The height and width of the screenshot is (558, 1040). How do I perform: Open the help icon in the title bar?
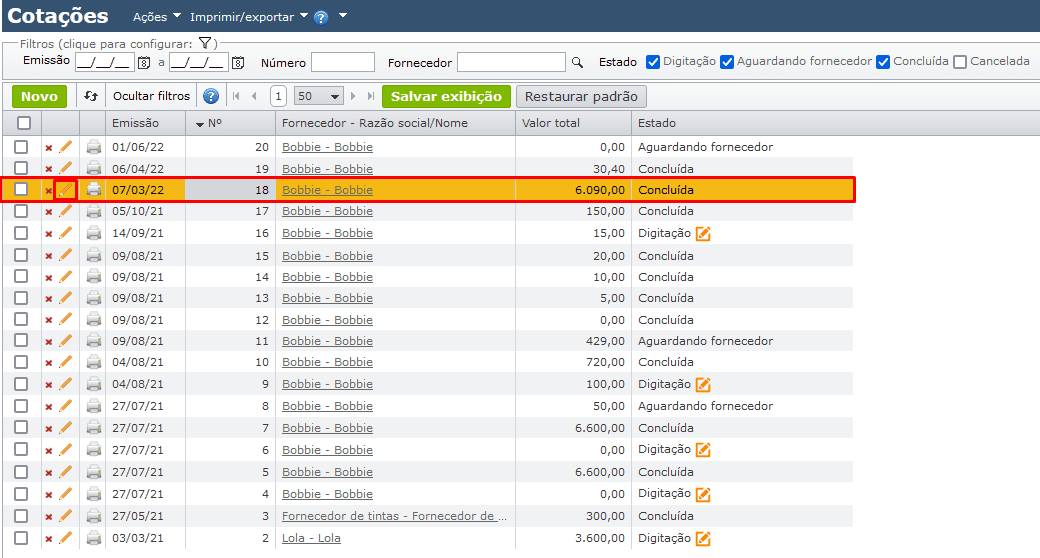tap(321, 17)
